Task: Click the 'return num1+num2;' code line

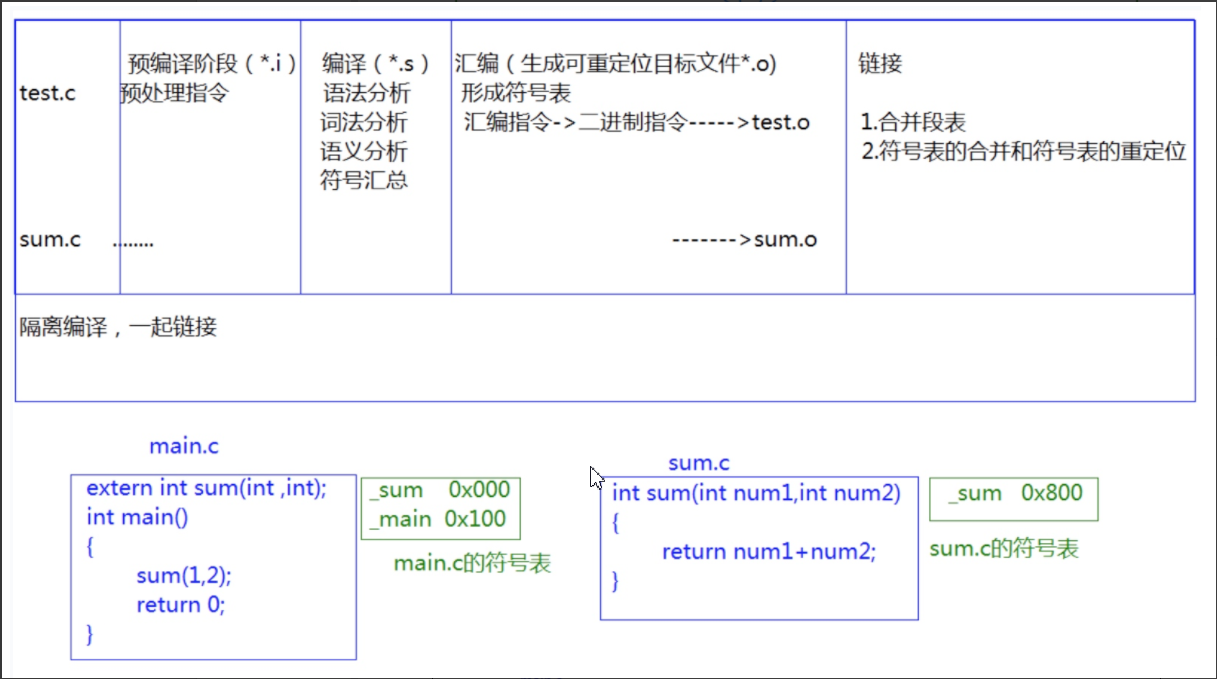Action: coord(769,551)
